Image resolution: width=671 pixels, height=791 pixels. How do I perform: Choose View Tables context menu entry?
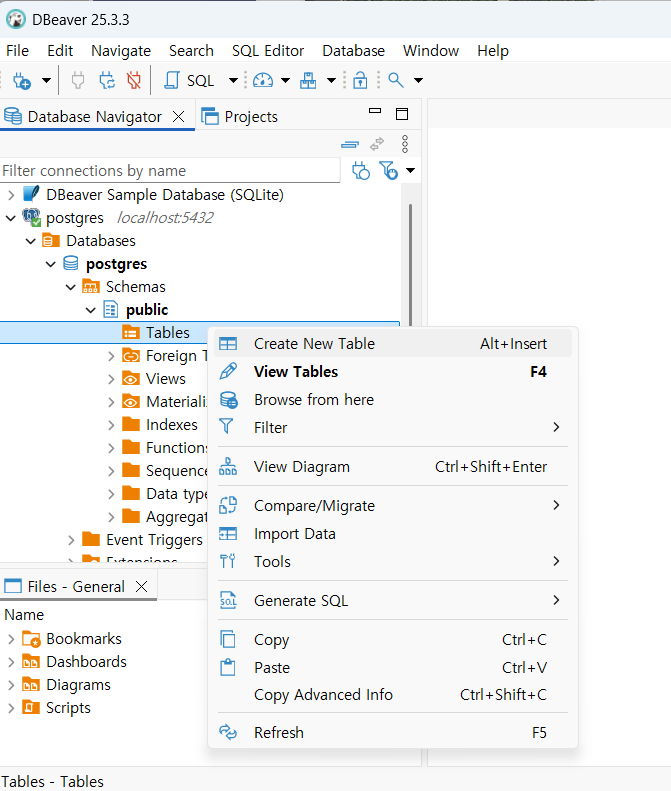pyautogui.click(x=393, y=372)
